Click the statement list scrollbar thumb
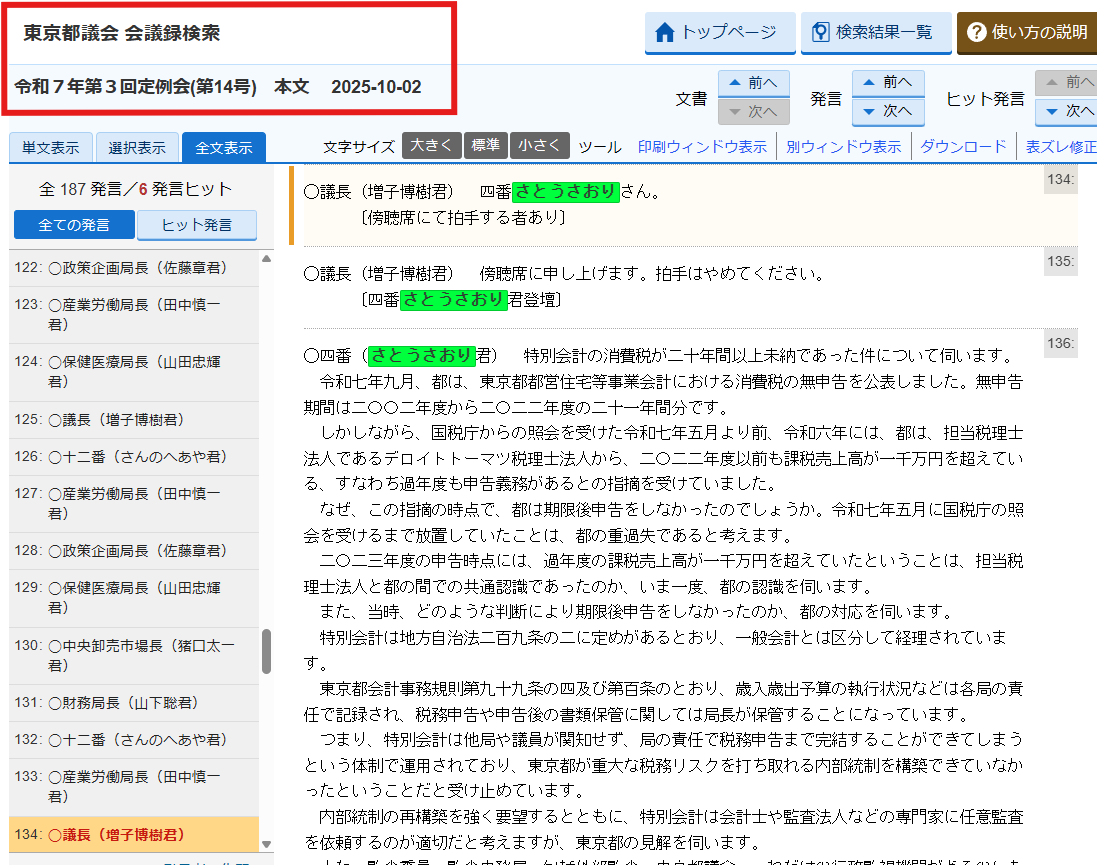Screen dimensions: 1097x865 coord(266,652)
